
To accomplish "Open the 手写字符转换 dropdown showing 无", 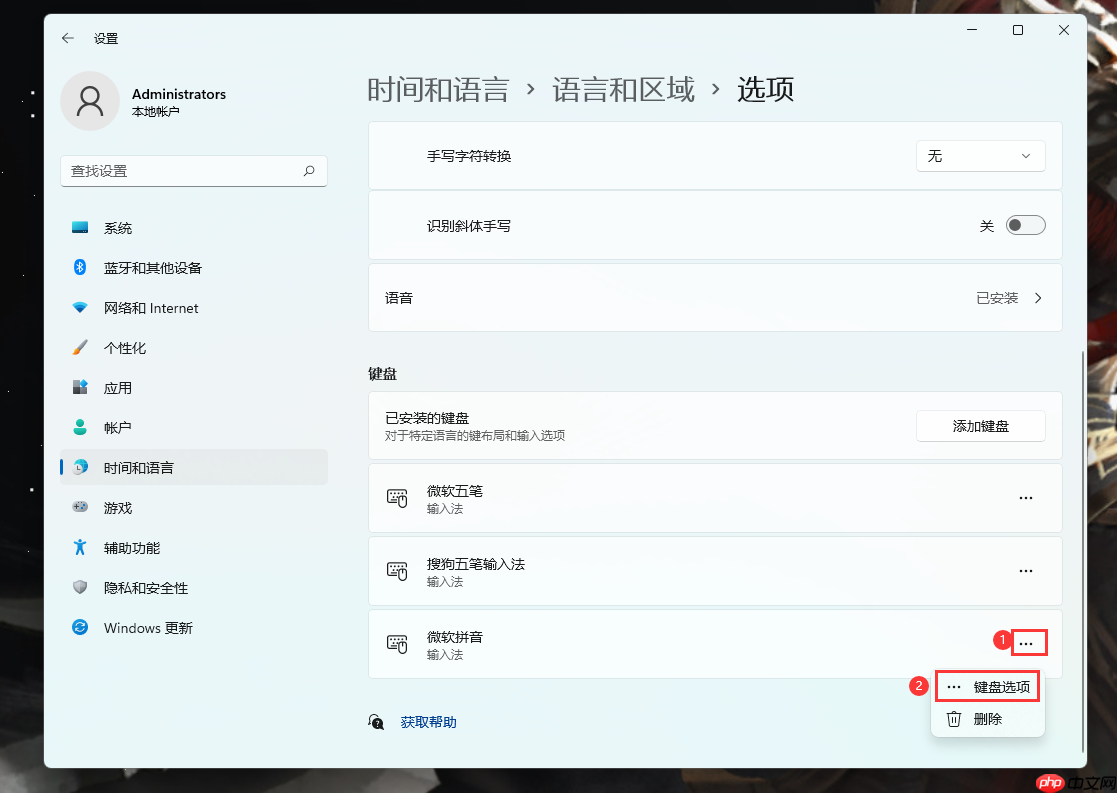I will [x=980, y=156].
